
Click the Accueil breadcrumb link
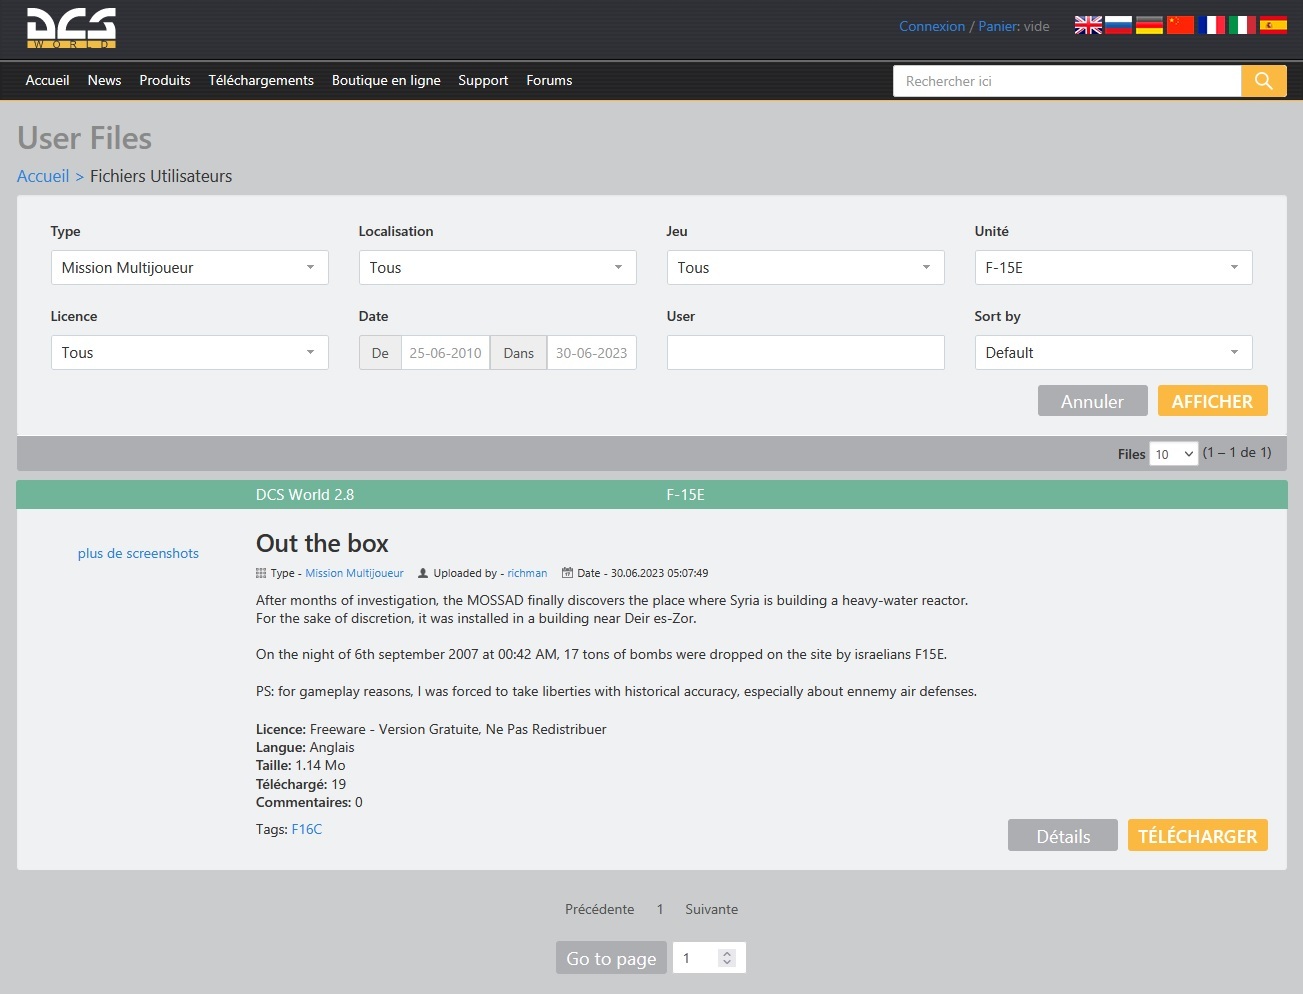coord(43,176)
